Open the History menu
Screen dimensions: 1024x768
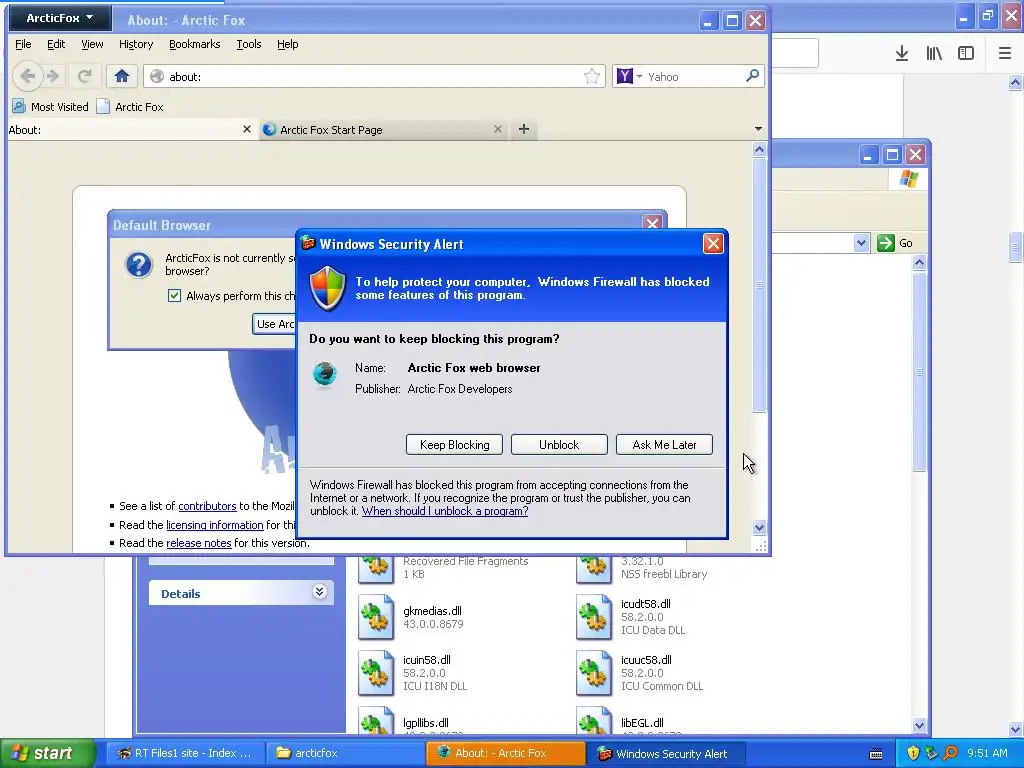click(136, 44)
